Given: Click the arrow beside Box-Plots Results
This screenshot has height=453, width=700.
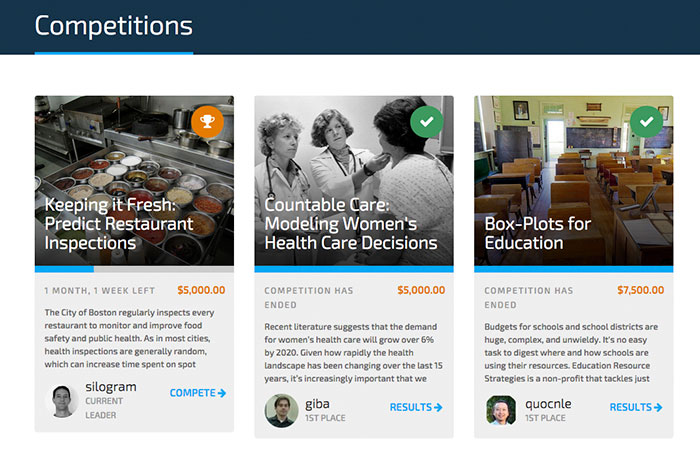Looking at the screenshot, I should [x=658, y=407].
